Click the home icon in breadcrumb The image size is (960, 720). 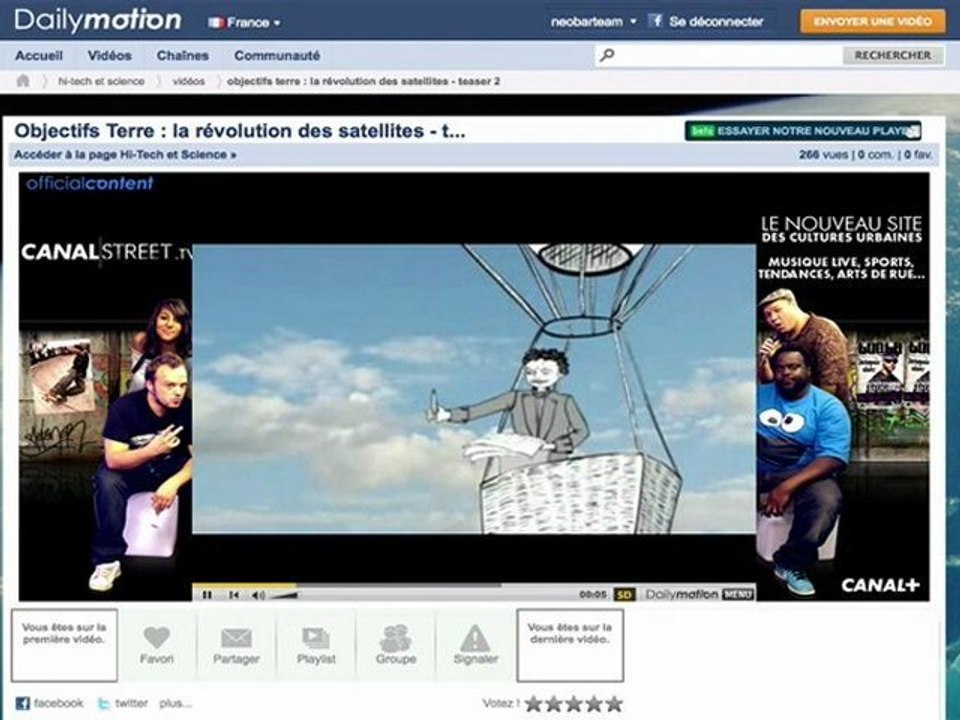point(23,81)
